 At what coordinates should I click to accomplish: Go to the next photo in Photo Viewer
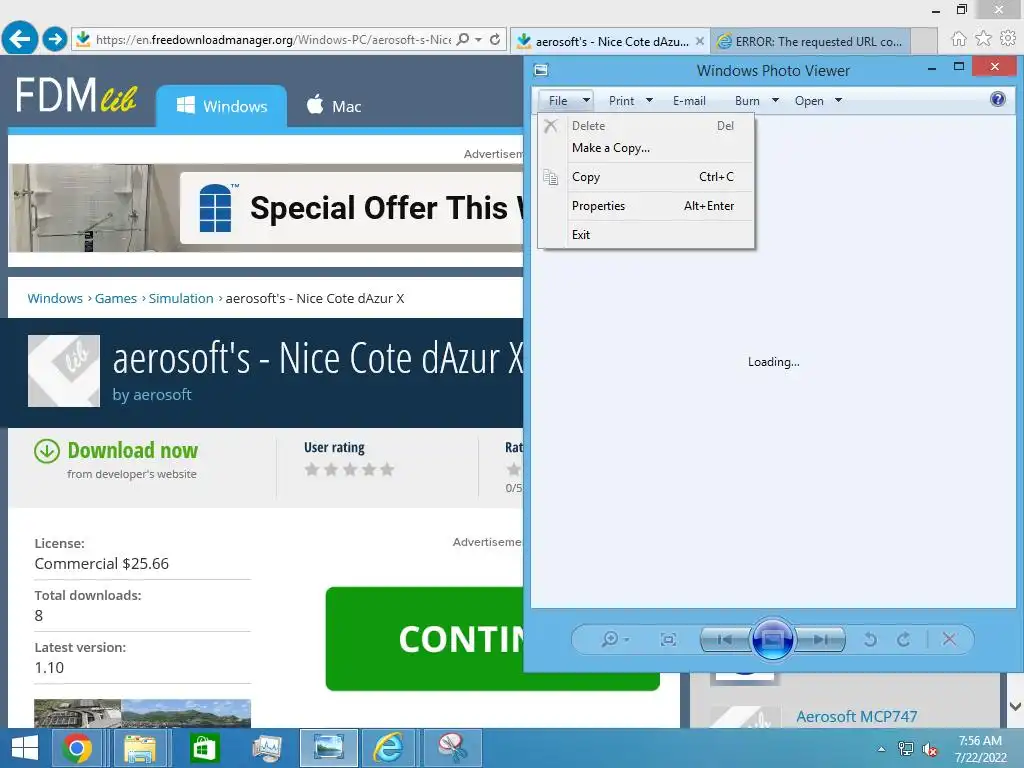820,639
